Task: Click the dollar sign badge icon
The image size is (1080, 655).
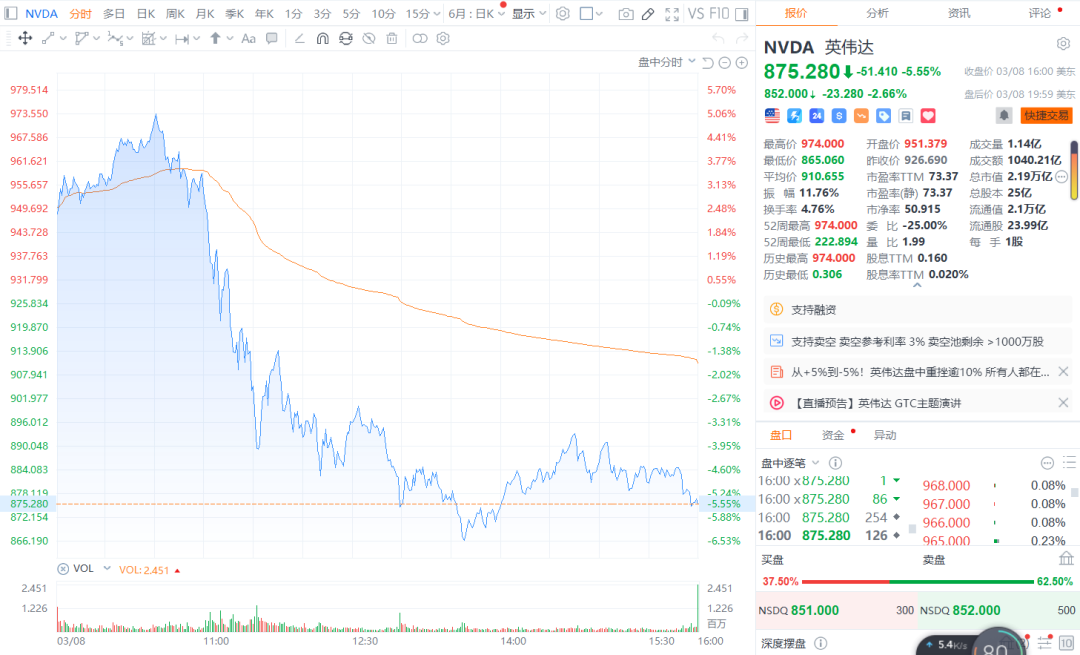Action: (x=839, y=116)
